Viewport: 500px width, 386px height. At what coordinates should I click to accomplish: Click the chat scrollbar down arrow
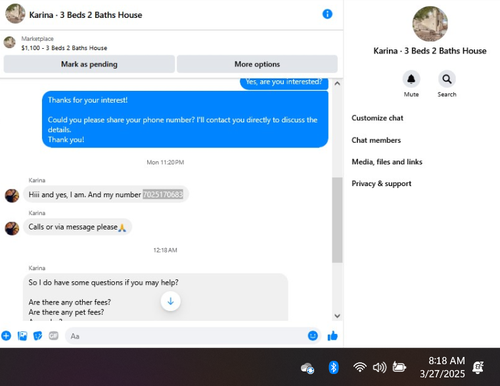click(x=337, y=316)
